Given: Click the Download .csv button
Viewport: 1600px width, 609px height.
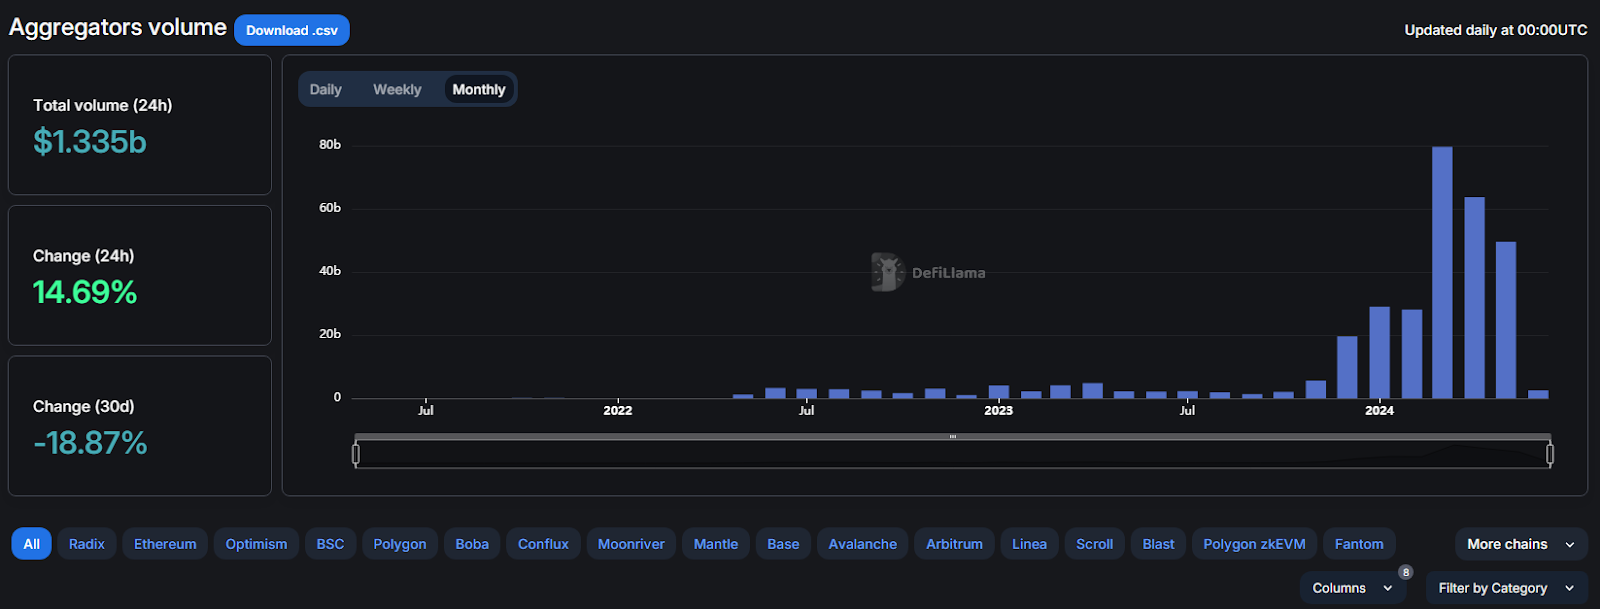Looking at the screenshot, I should point(291,30).
